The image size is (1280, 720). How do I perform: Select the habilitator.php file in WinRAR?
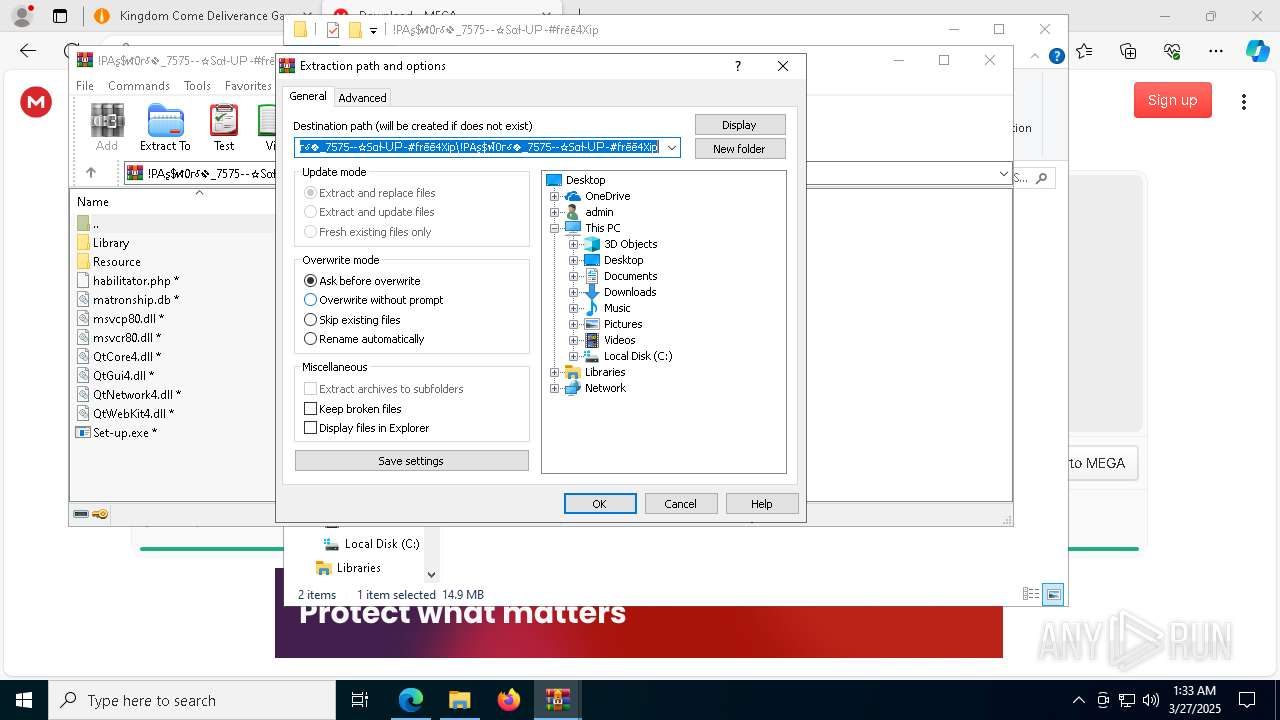click(127, 281)
